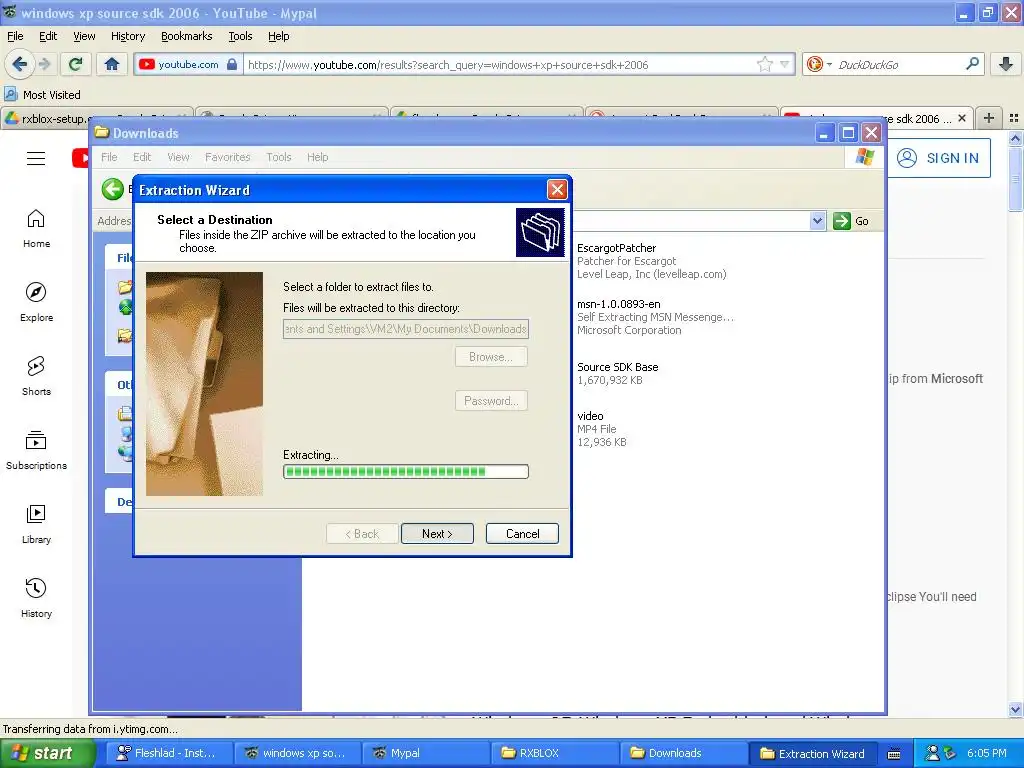Select the EscargotPatcher file
1024x768 pixels.
pos(652,261)
